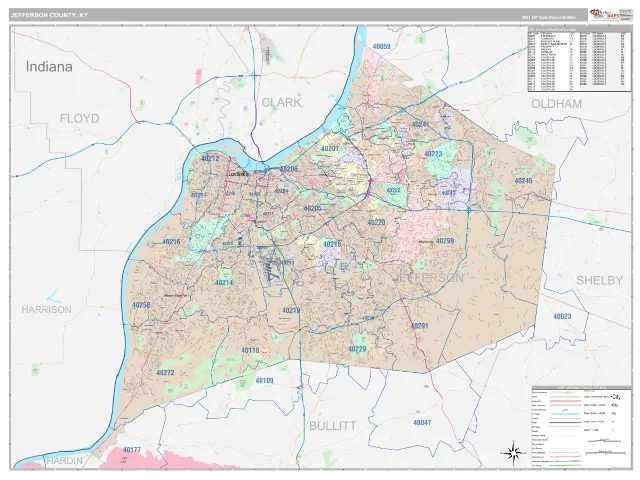Select ZIP code 40218 label
Image resolution: width=640 pixels, height=480 pixels.
tap(332, 244)
